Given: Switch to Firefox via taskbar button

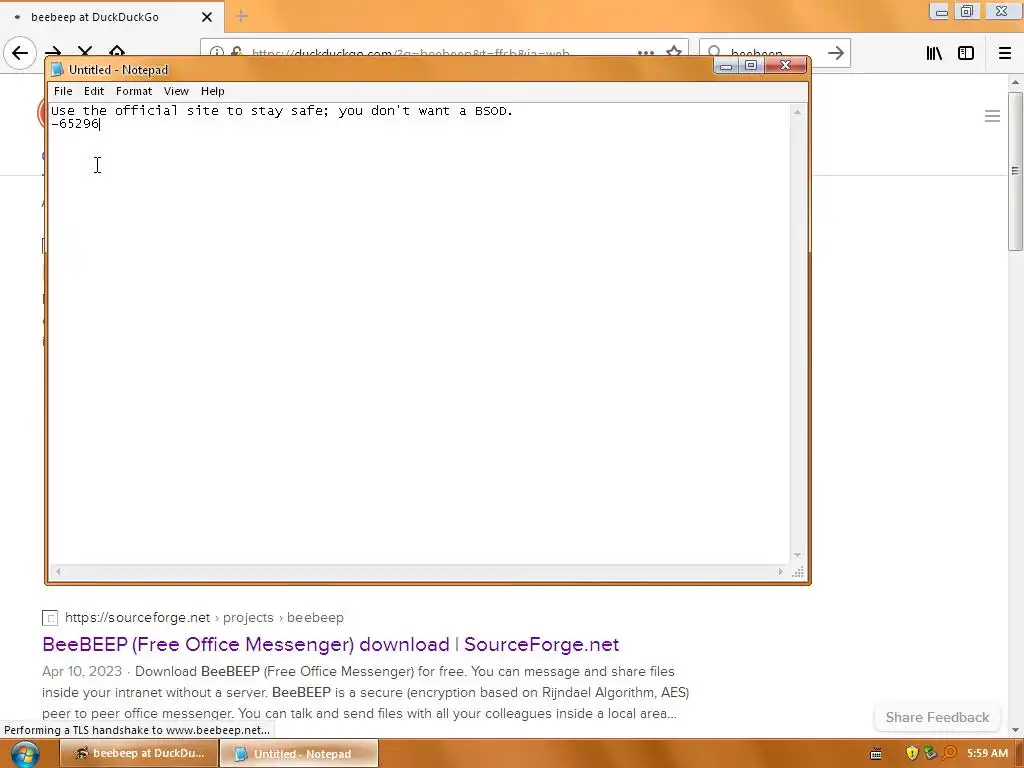Looking at the screenshot, I should (x=139, y=754).
